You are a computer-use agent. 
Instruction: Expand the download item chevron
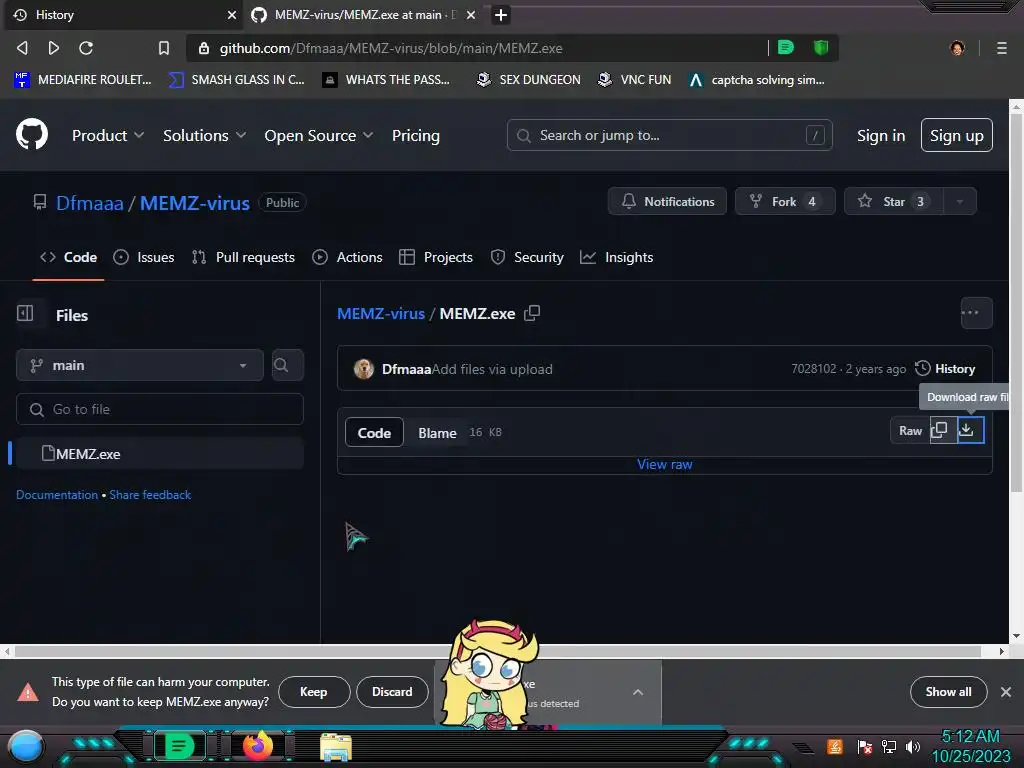point(638,692)
